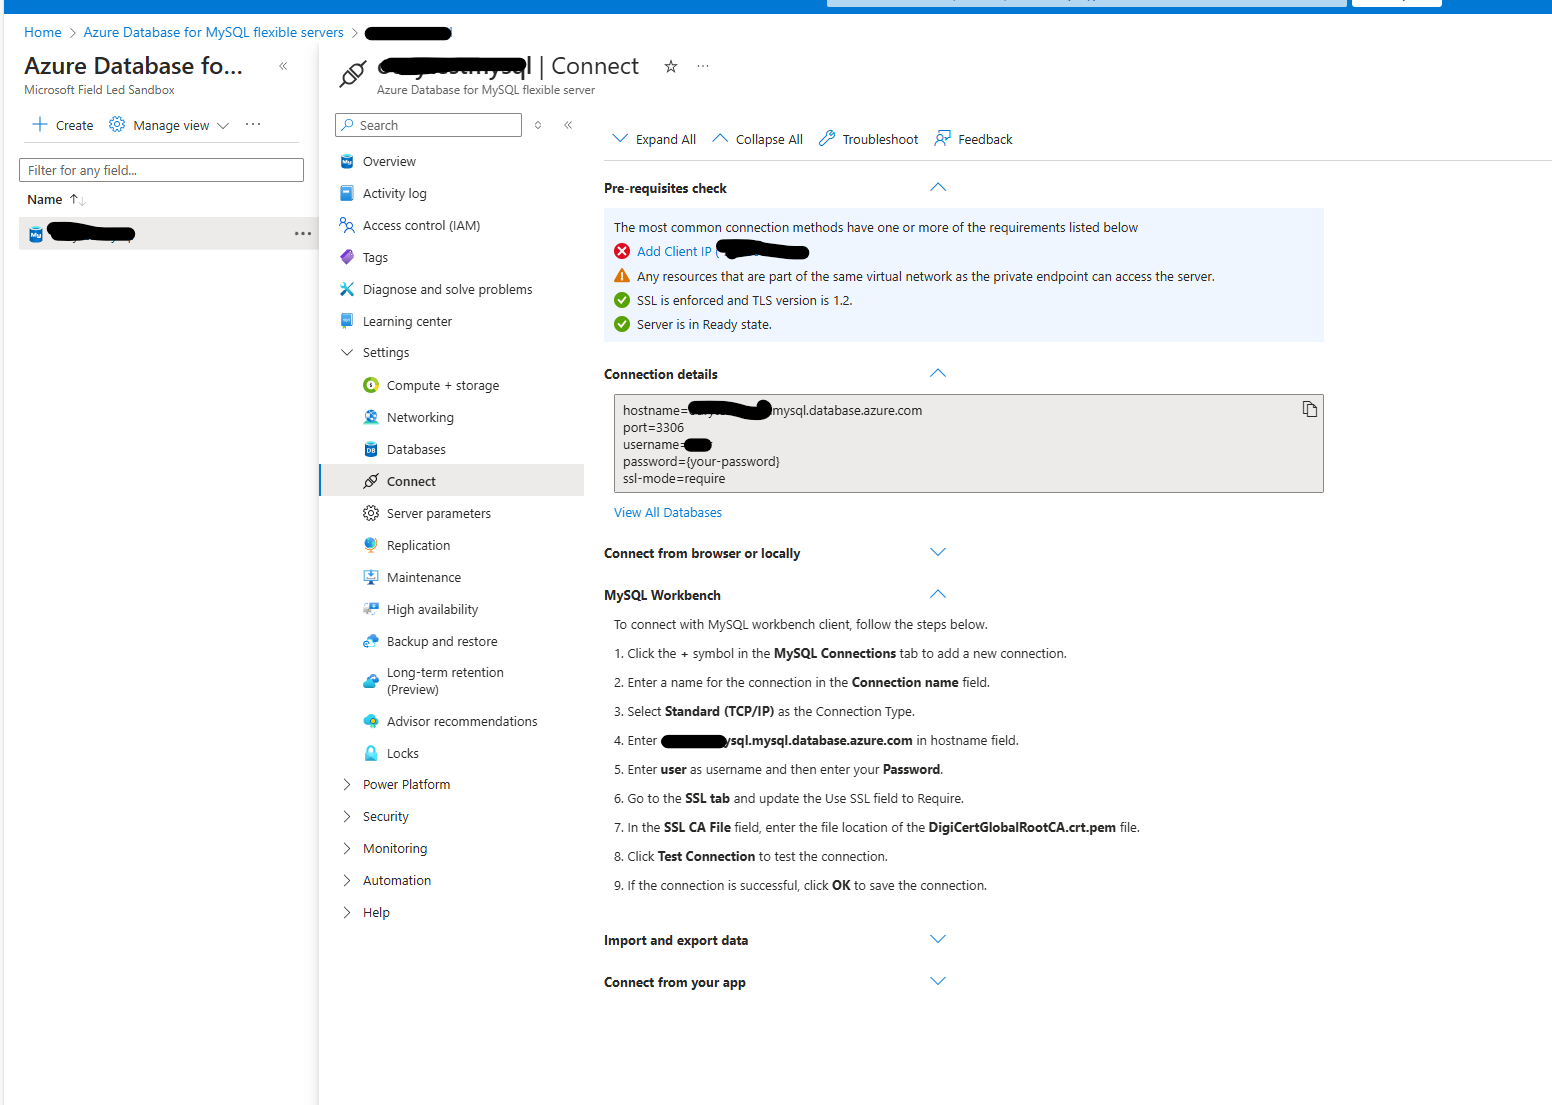
Task: Click the Overview database icon
Action: [347, 162]
